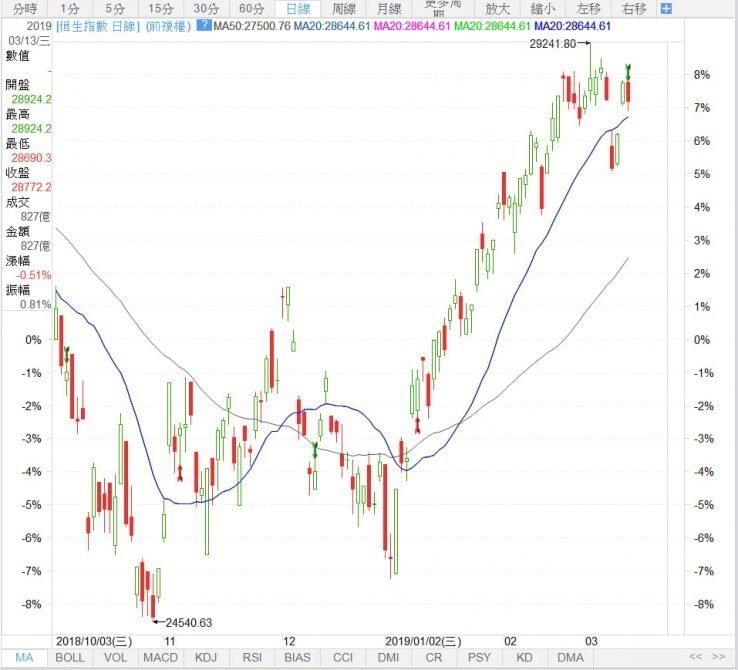Click the blue plus icon in top bar
The height and width of the screenshot is (670, 738).
[x=666, y=9]
